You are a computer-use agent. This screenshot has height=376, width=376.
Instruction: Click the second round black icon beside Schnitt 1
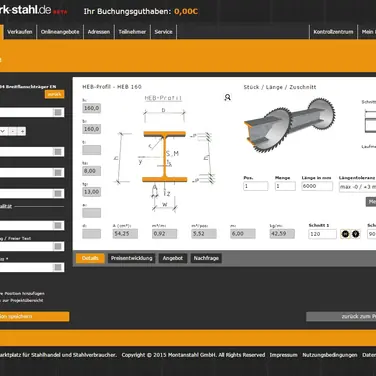tap(356, 234)
